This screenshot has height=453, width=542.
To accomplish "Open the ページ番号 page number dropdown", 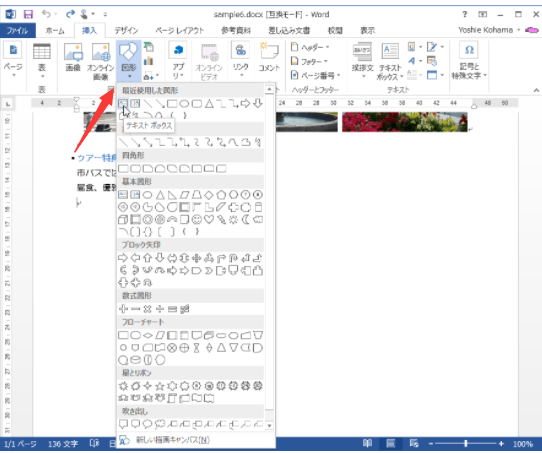I will [316, 75].
